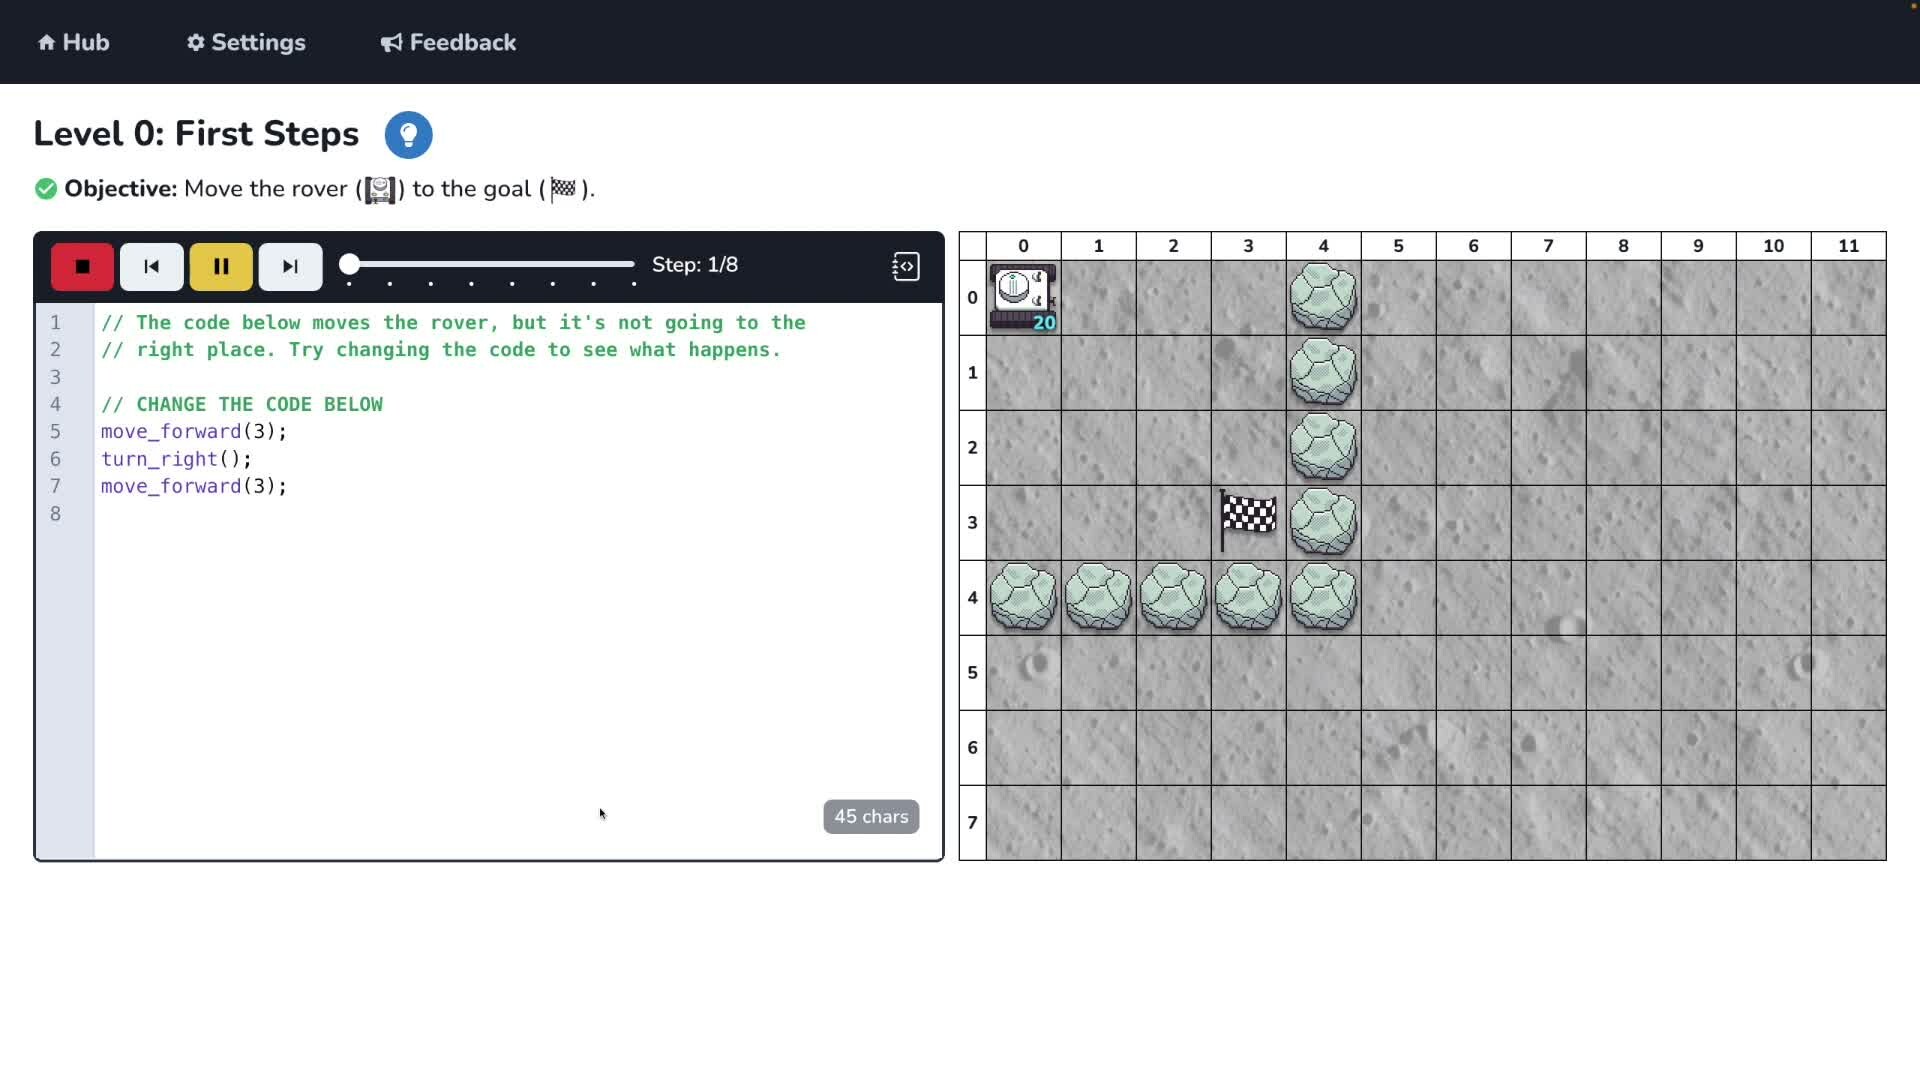
Task: Pause execution with the yellow pause button
Action: pyautogui.click(x=221, y=266)
